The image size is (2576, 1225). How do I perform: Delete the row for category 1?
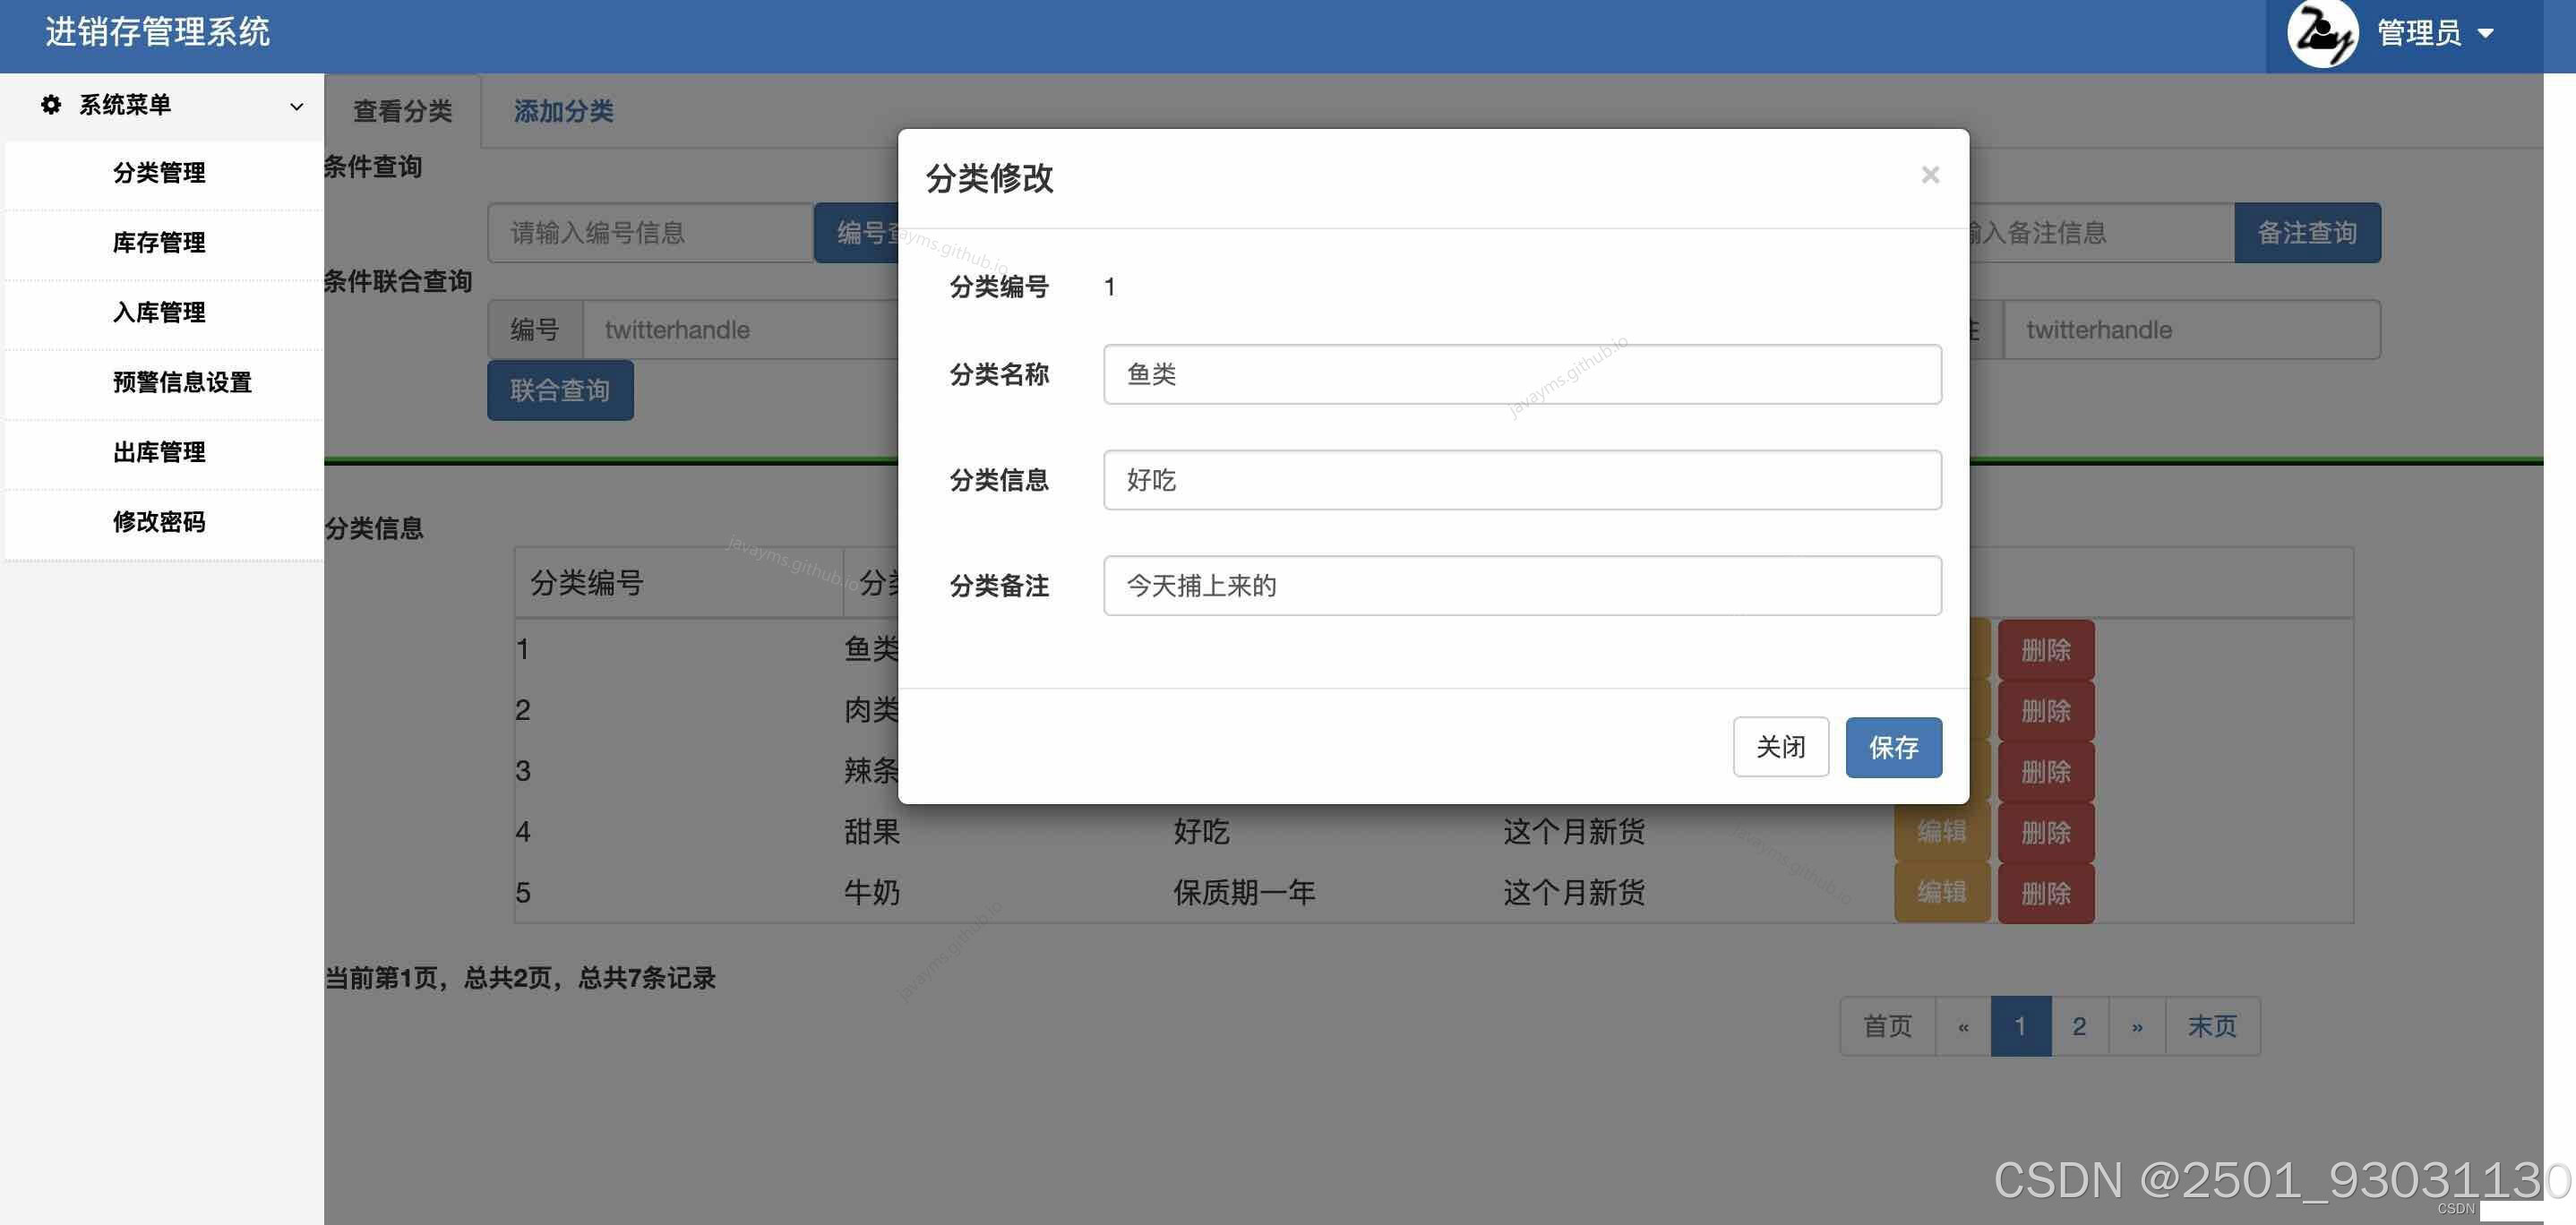pos(2045,650)
